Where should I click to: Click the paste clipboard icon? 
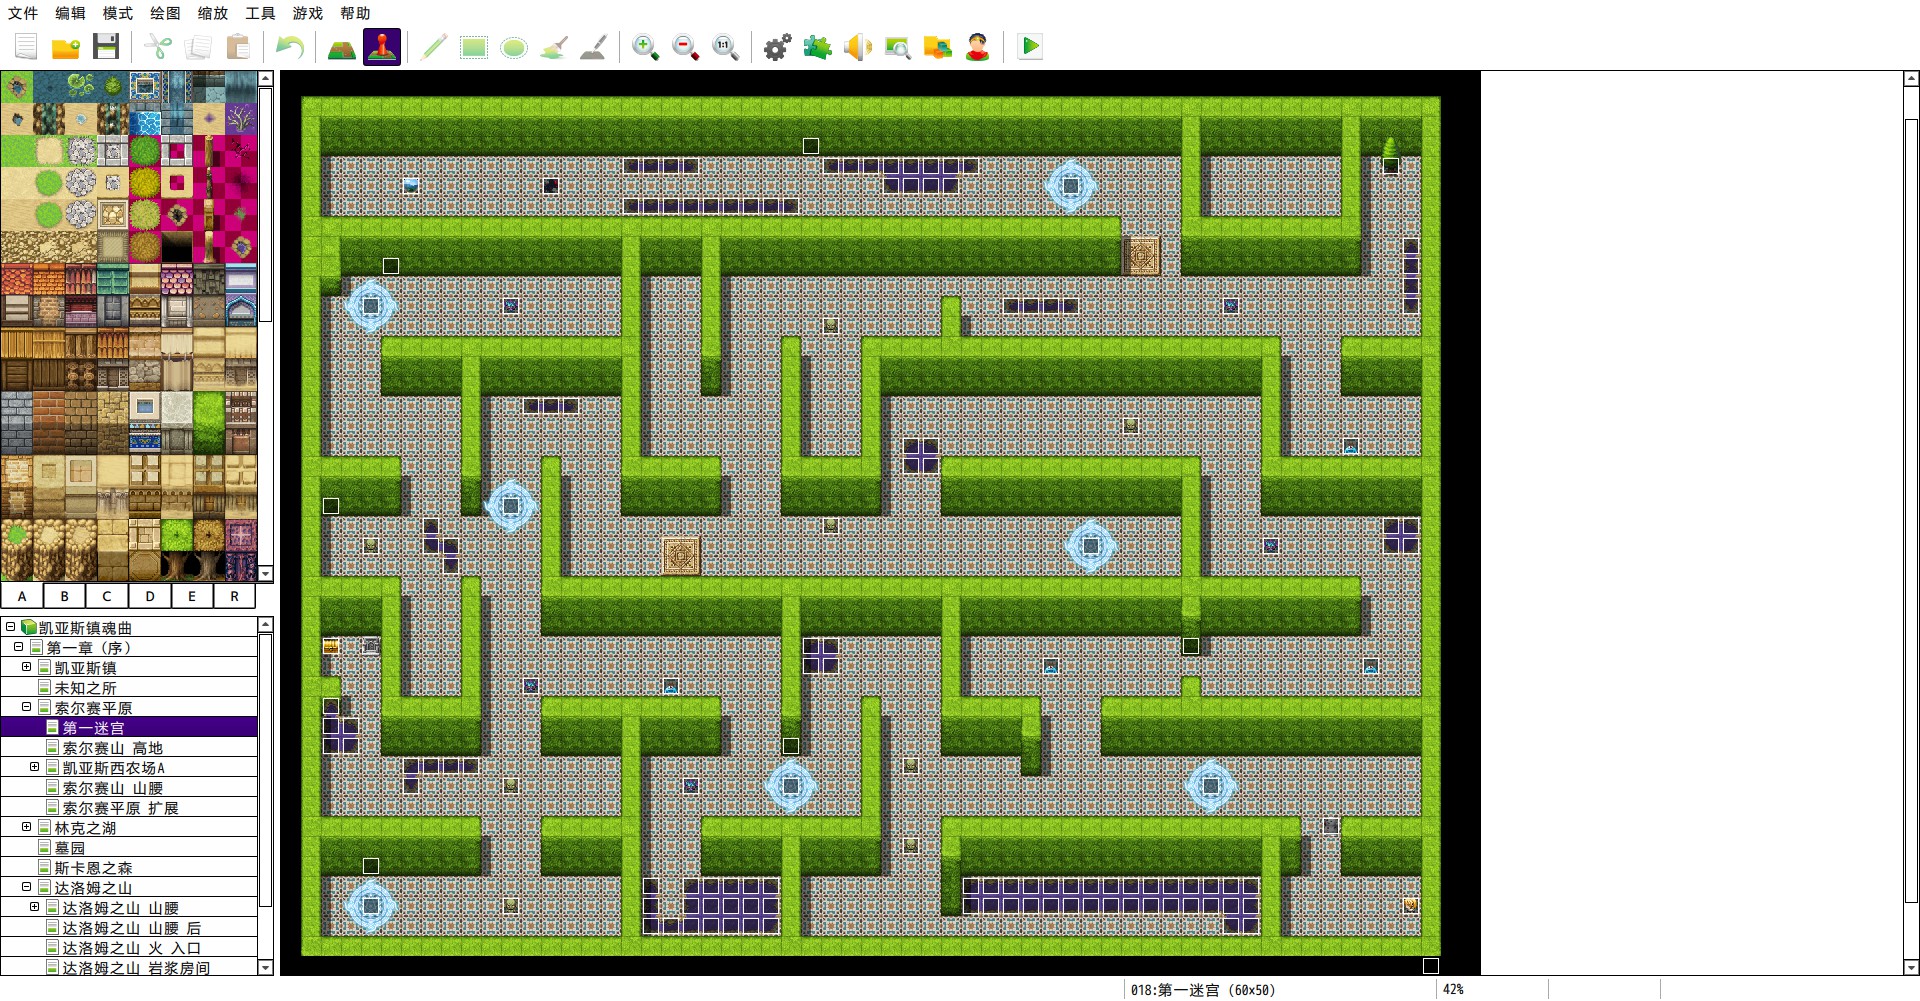click(x=238, y=47)
